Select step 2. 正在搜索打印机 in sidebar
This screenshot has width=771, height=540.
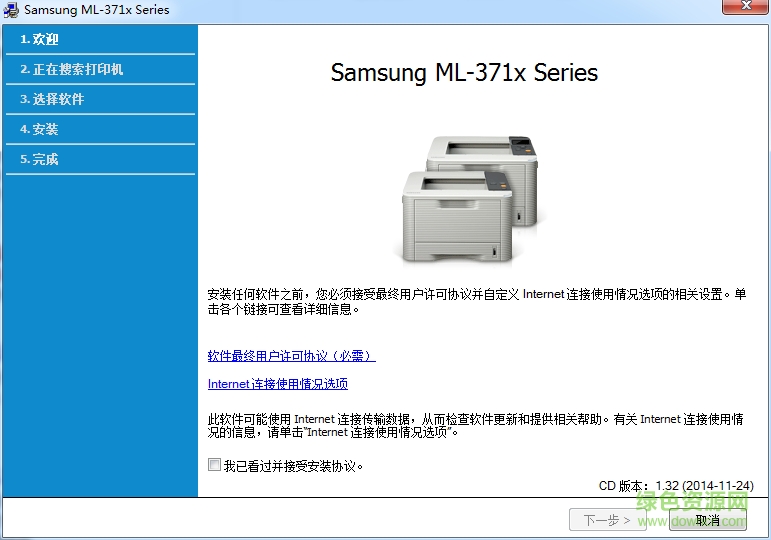coord(100,69)
